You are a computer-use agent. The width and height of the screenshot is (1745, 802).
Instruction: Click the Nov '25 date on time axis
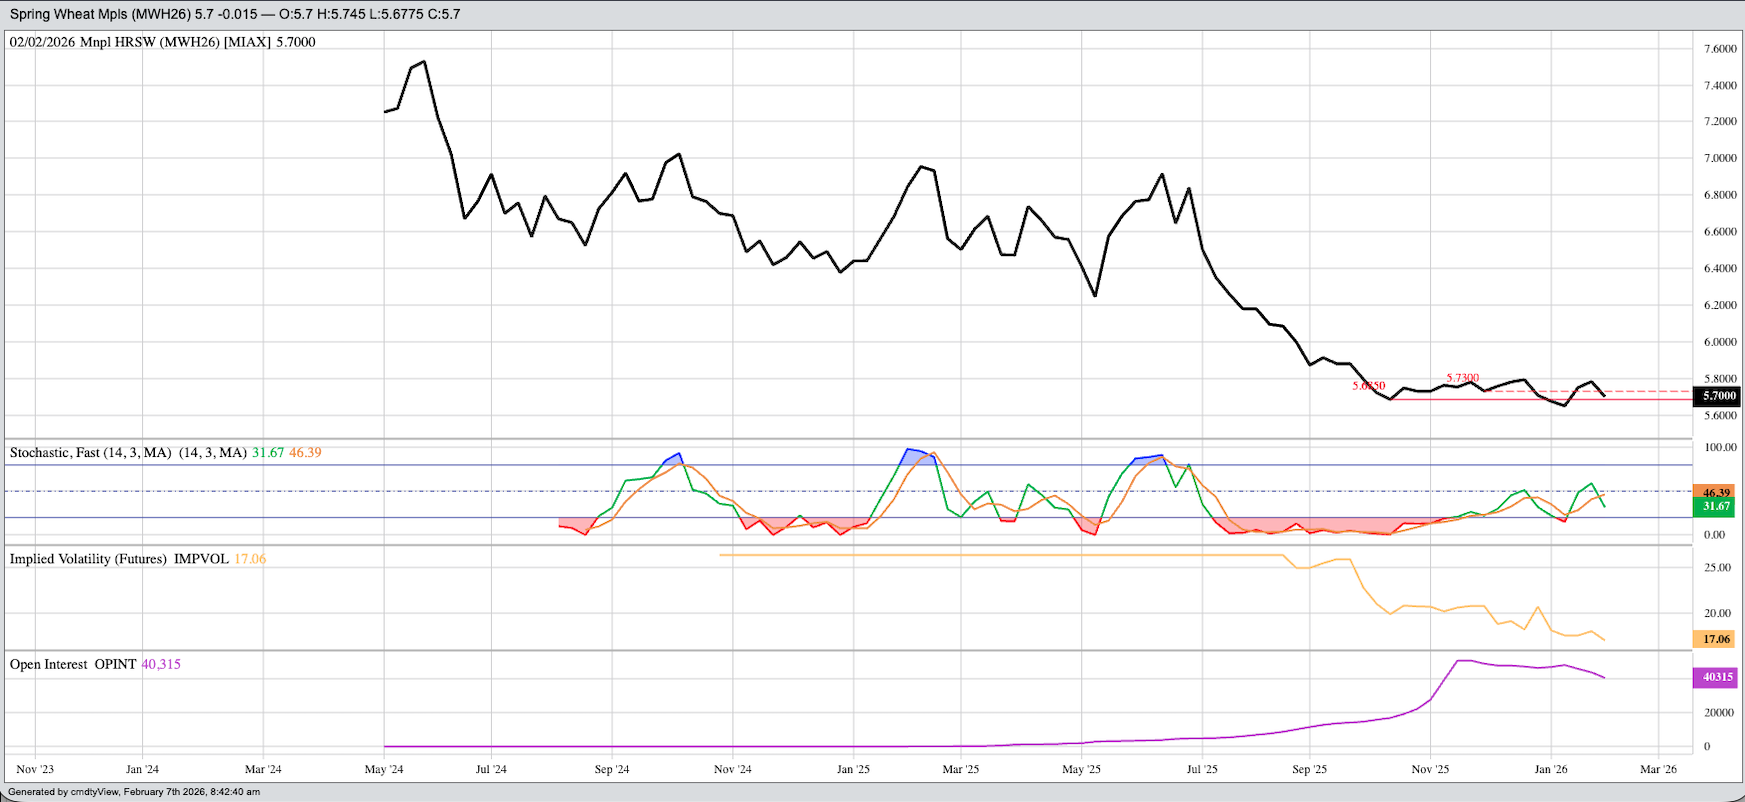pos(1430,769)
